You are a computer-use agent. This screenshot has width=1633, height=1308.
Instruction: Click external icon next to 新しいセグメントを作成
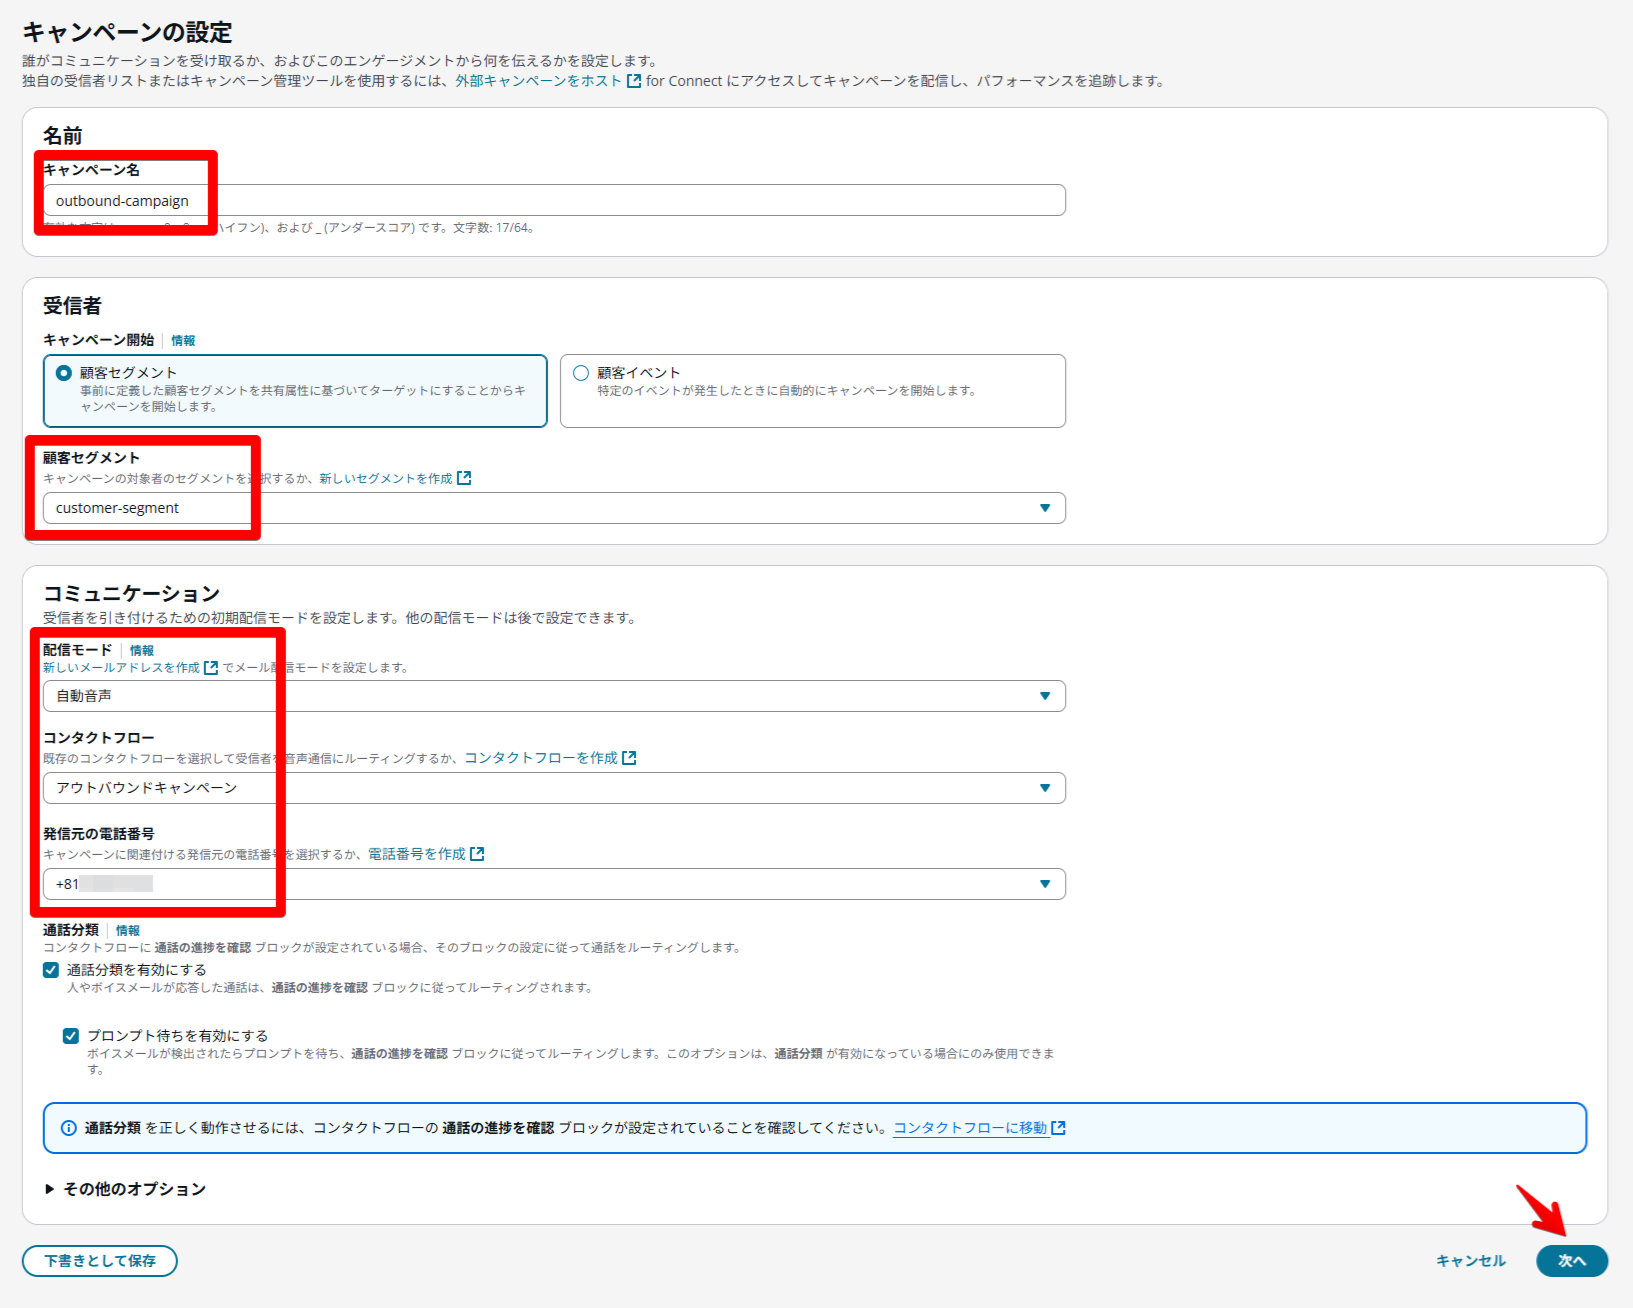click(x=464, y=479)
